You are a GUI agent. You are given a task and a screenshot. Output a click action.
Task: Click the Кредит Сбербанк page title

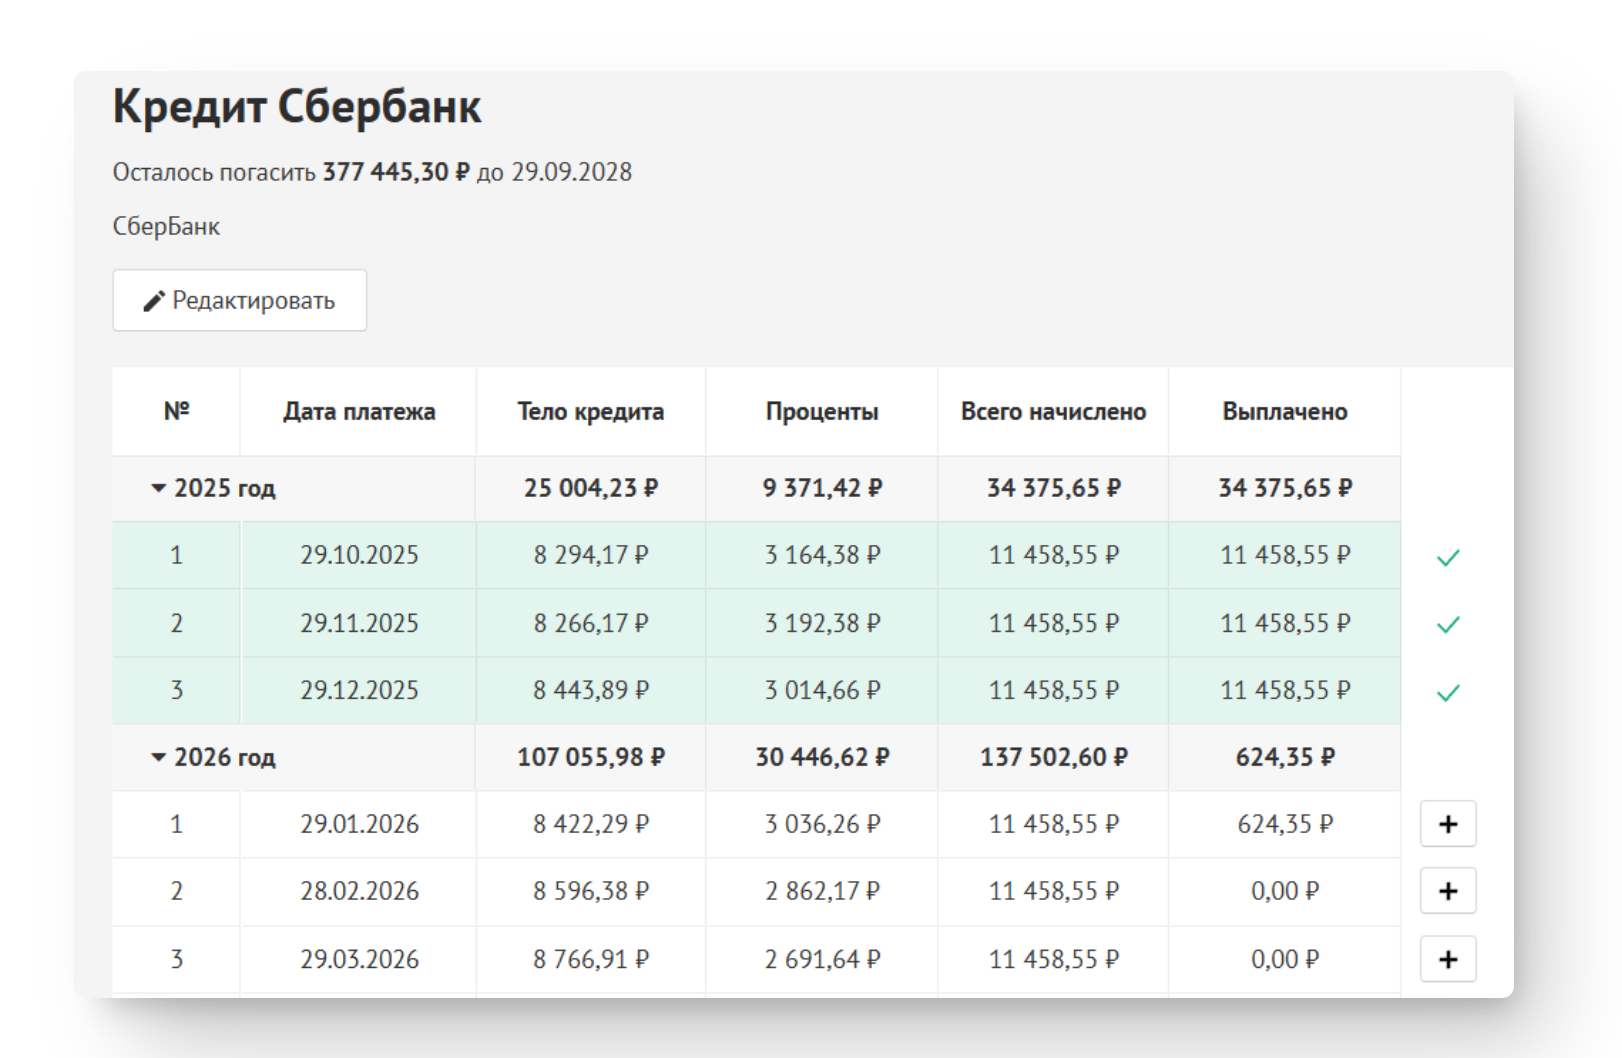[x=297, y=106]
